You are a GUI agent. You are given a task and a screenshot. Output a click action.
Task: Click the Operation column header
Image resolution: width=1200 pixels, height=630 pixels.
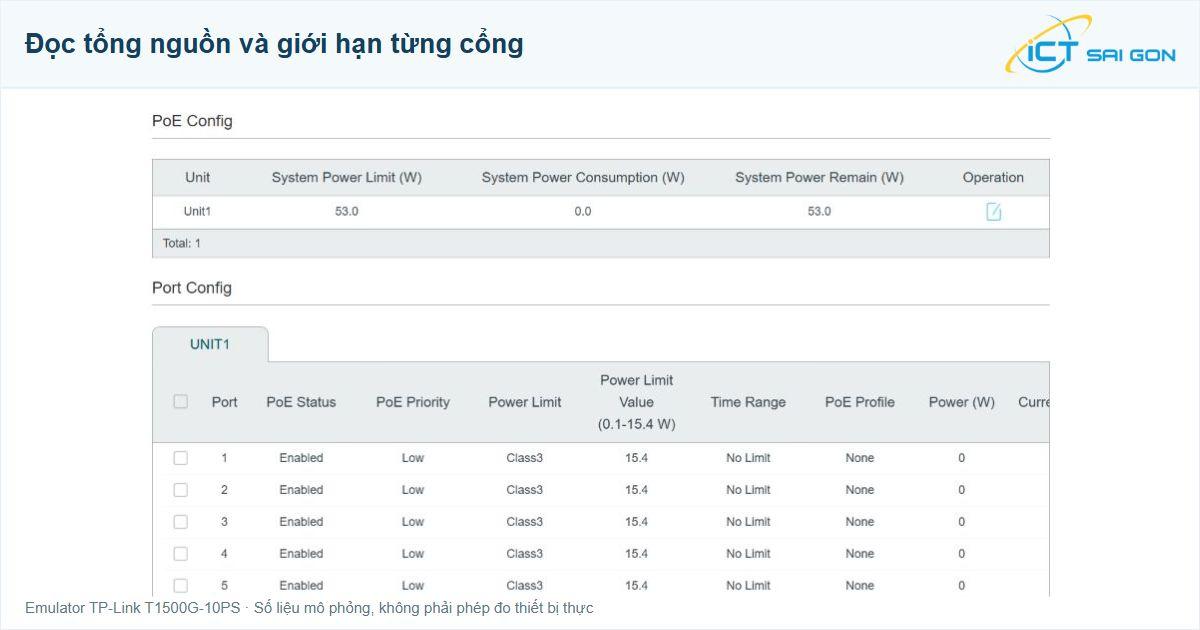993,178
